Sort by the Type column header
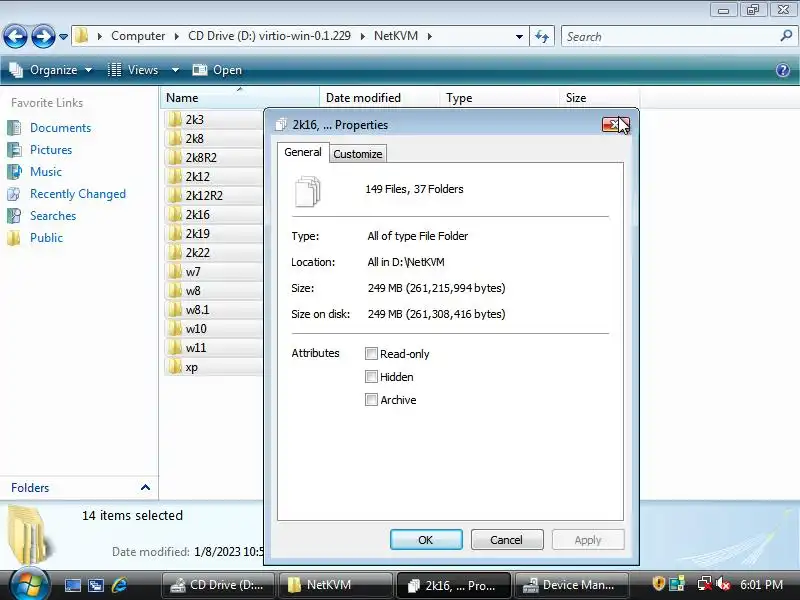 pos(499,97)
